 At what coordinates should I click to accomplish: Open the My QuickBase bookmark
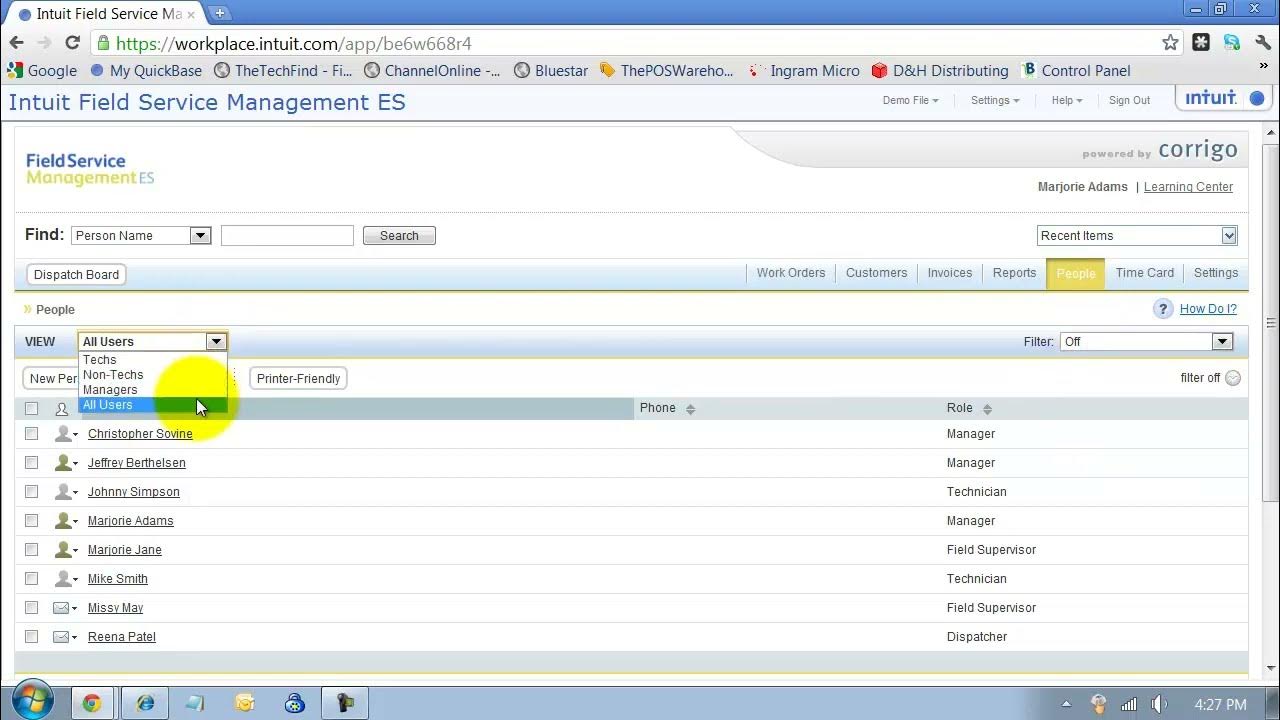146,71
